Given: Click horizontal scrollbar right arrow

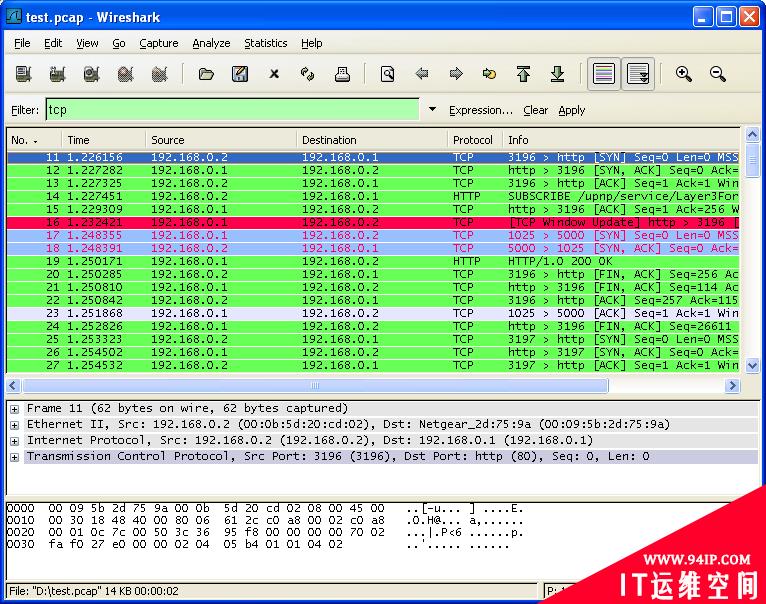Looking at the screenshot, I should click(732, 386).
